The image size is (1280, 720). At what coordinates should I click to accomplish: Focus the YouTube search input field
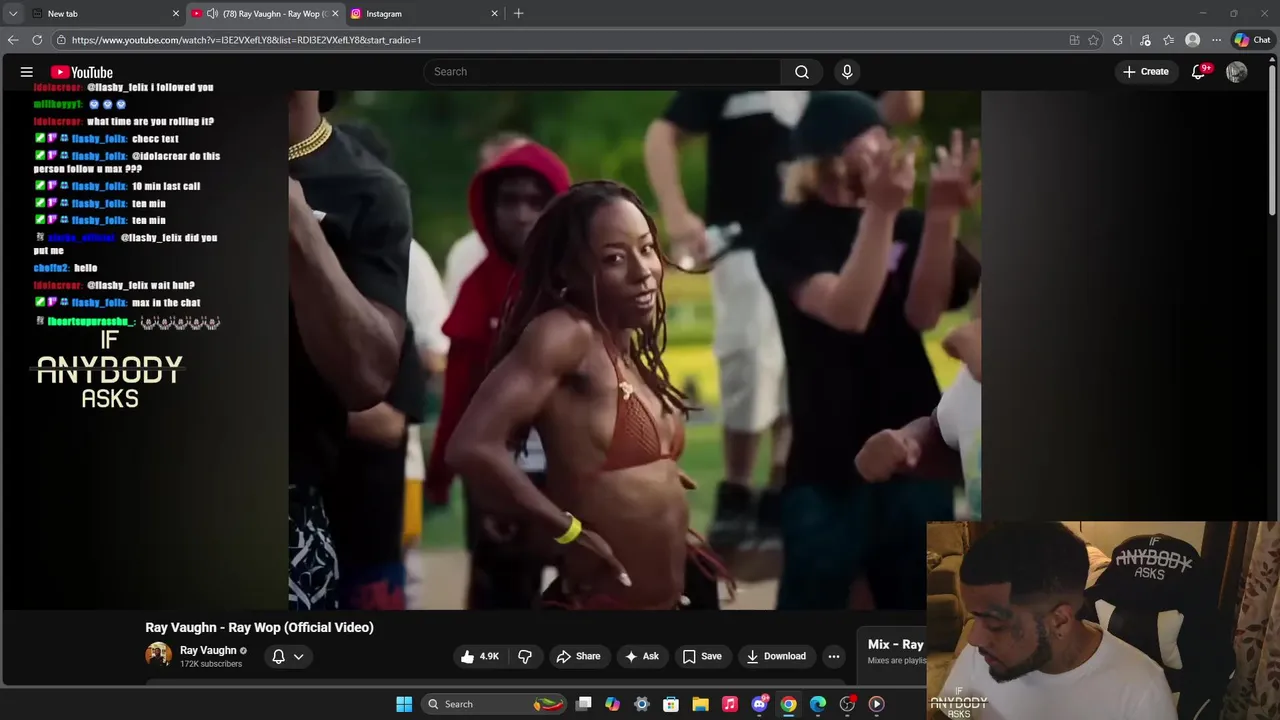(x=603, y=72)
